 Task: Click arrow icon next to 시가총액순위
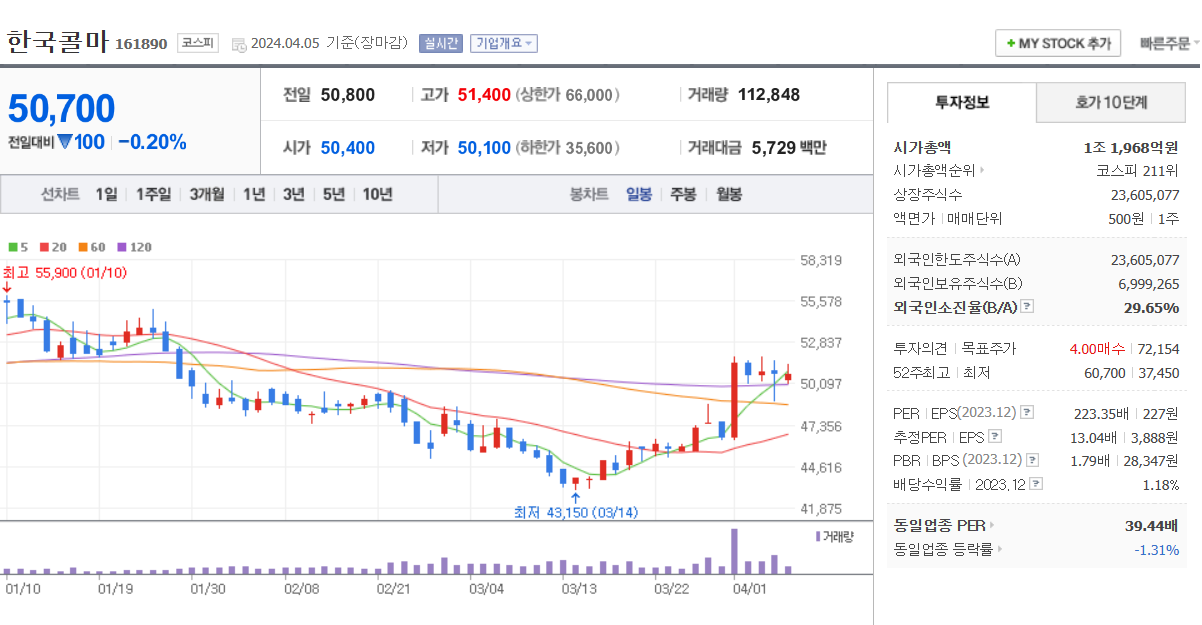pos(982,171)
